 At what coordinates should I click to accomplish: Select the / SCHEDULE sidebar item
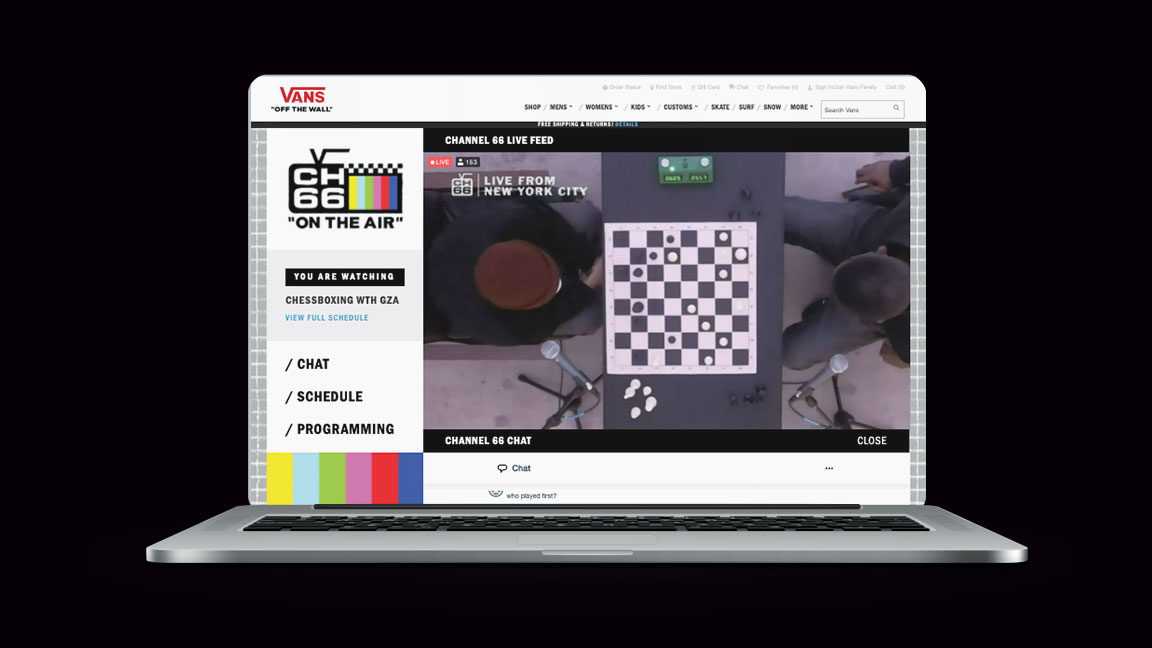click(x=324, y=397)
